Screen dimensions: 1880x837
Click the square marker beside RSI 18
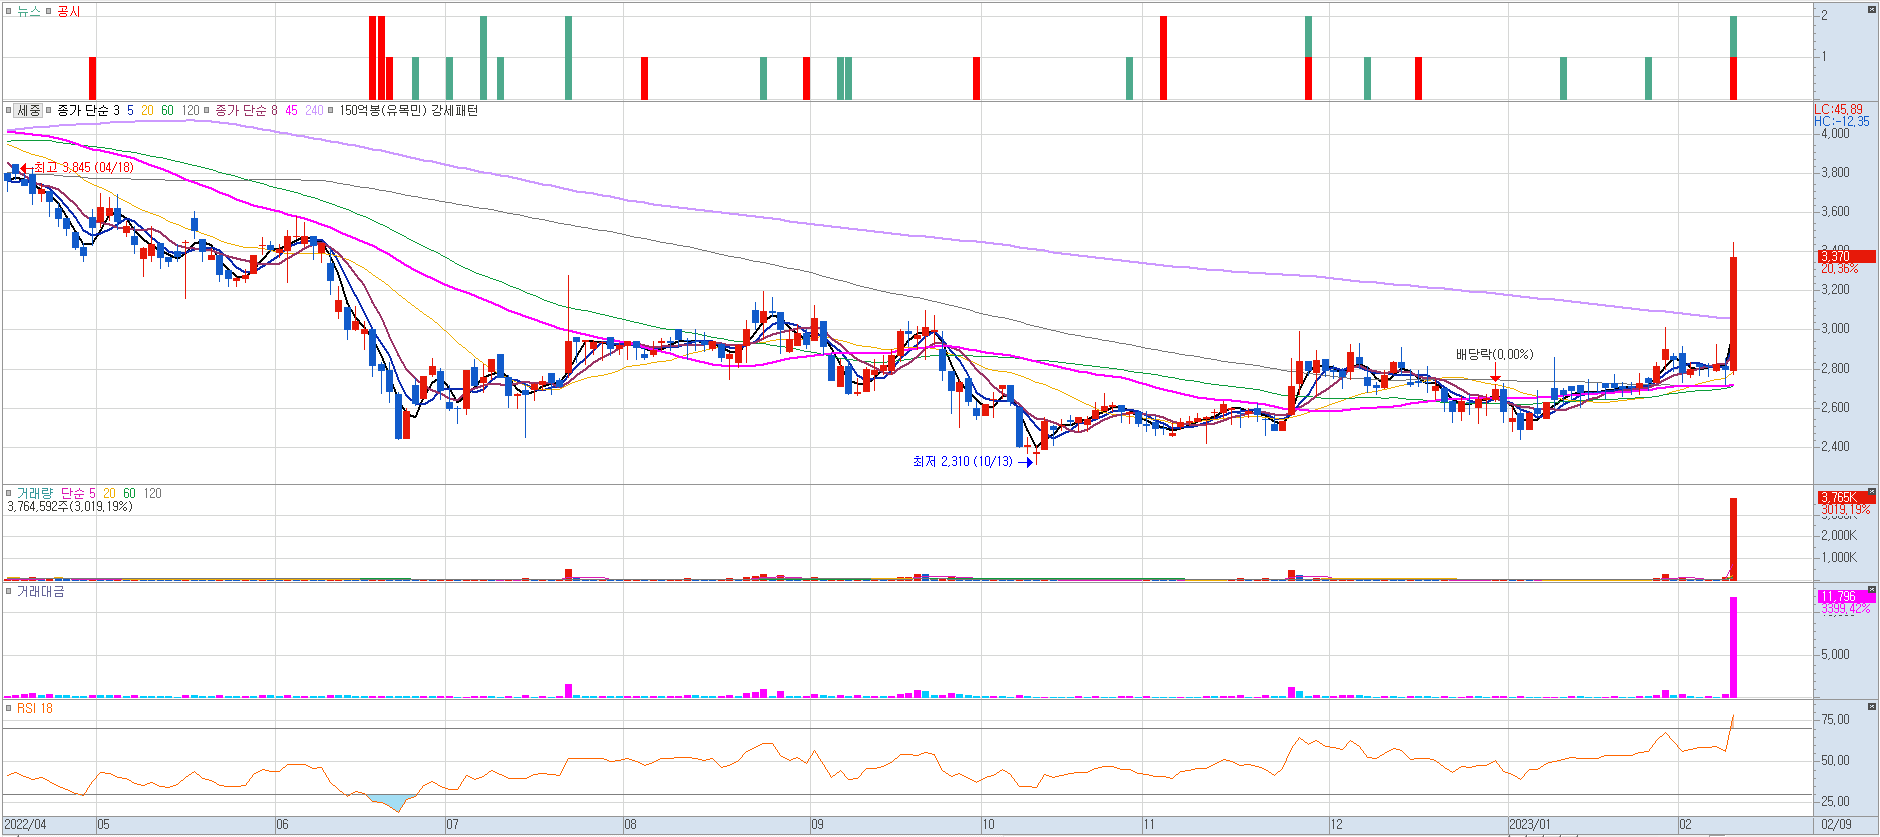click(x=8, y=708)
